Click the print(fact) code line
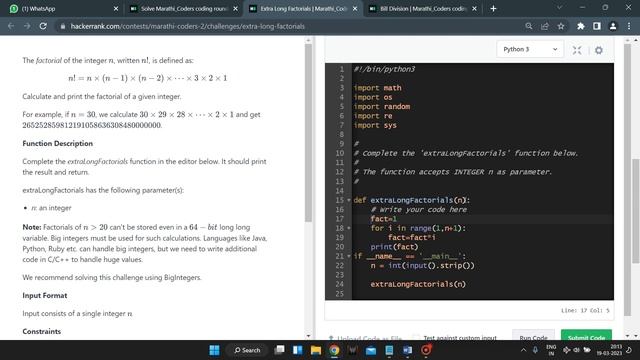640x360 pixels. [394, 247]
